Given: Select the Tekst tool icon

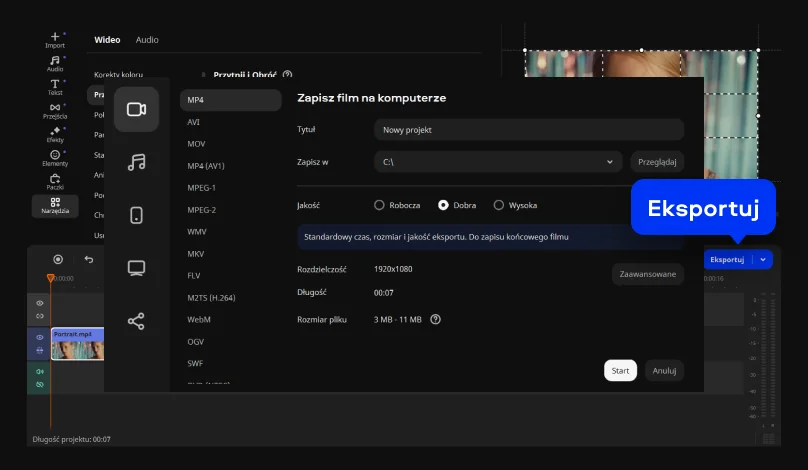Looking at the screenshot, I should pos(55,87).
